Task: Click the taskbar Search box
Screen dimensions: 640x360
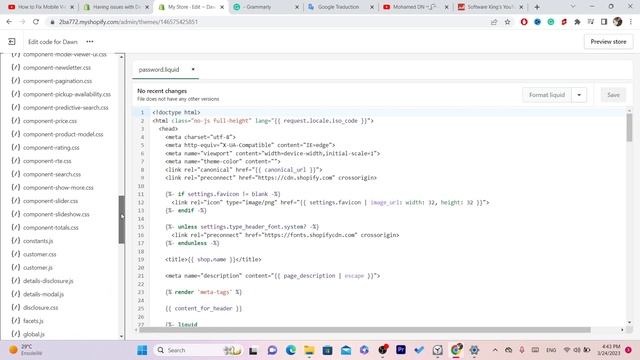Action: point(199,350)
